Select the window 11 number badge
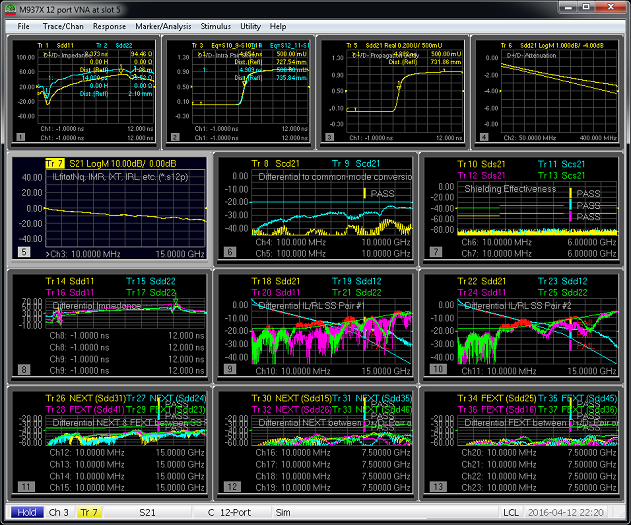The width and height of the screenshot is (631, 525). pyautogui.click(x=17, y=486)
